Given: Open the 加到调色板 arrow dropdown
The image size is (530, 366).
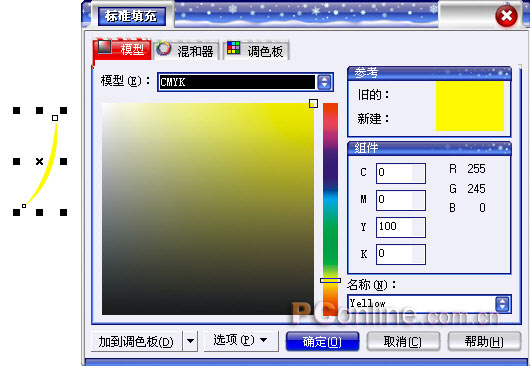Looking at the screenshot, I should pyautogui.click(x=190, y=341).
